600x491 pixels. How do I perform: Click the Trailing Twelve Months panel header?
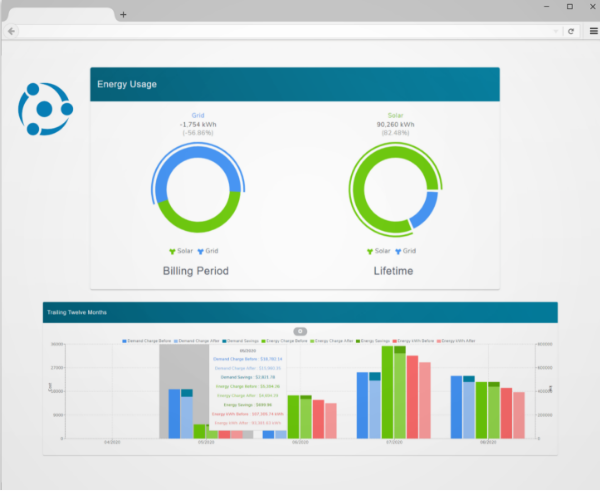(300, 312)
